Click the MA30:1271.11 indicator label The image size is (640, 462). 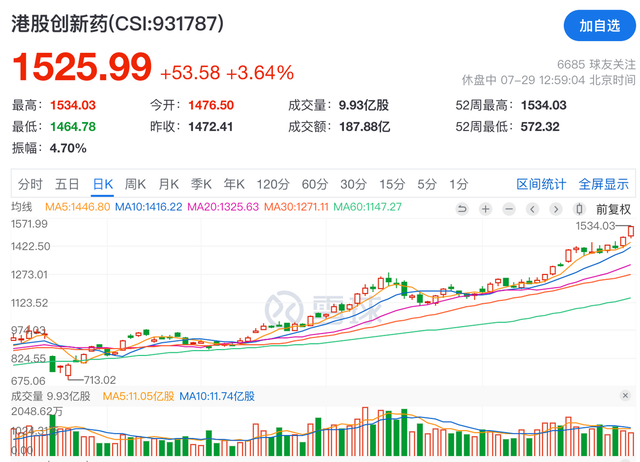pyautogui.click(x=296, y=207)
